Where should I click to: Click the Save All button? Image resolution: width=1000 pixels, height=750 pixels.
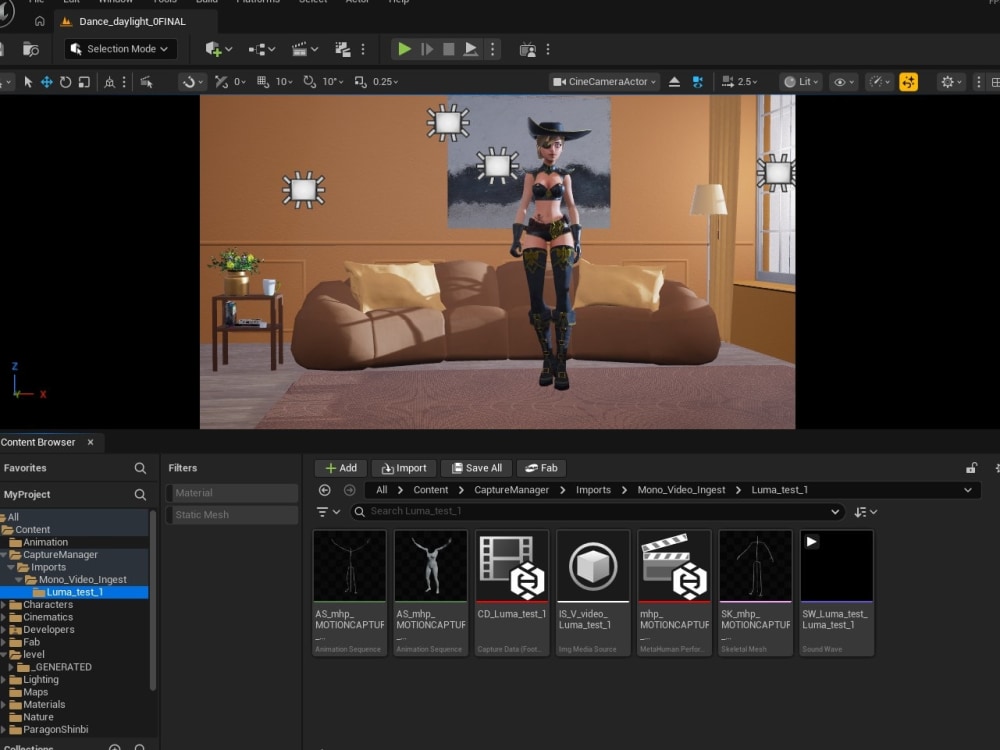pos(477,468)
